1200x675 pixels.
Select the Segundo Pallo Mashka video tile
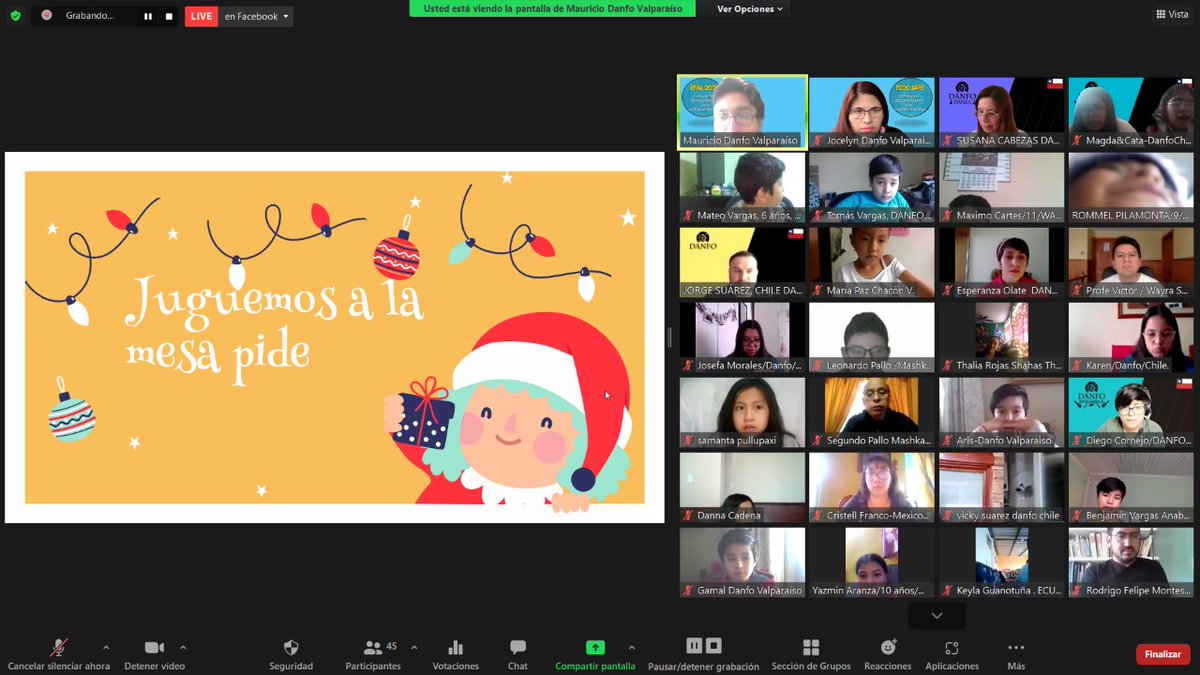(871, 412)
